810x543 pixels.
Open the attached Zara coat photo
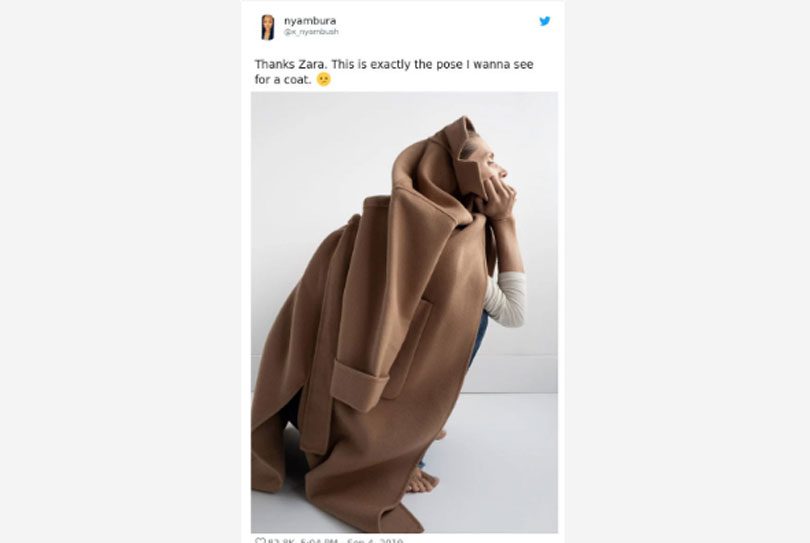pyautogui.click(x=404, y=312)
